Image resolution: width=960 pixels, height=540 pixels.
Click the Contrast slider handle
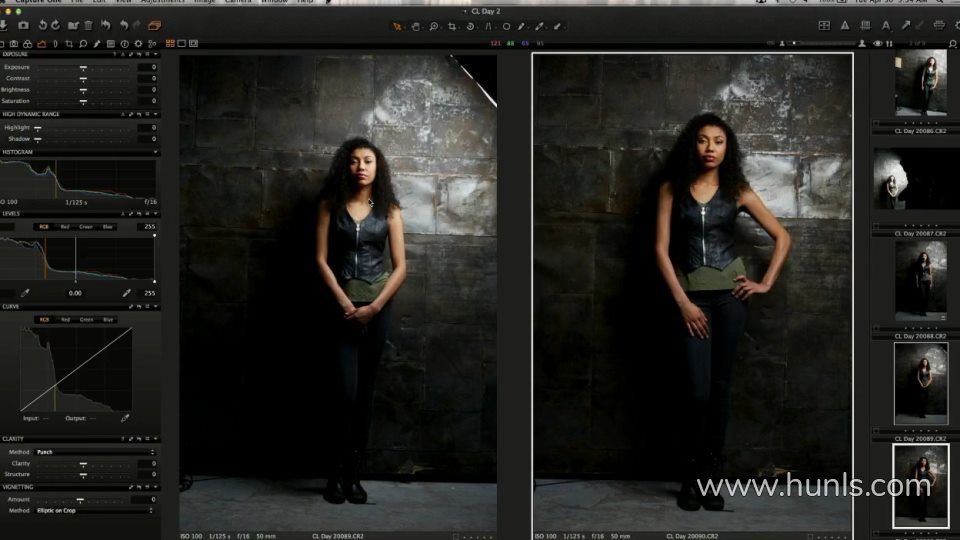pos(83,78)
